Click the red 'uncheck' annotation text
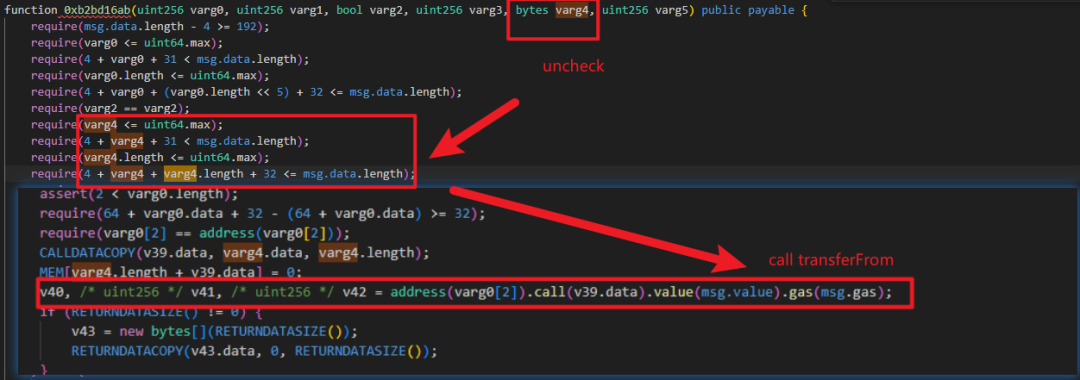Image resolution: width=1080 pixels, height=380 pixels. click(x=572, y=67)
